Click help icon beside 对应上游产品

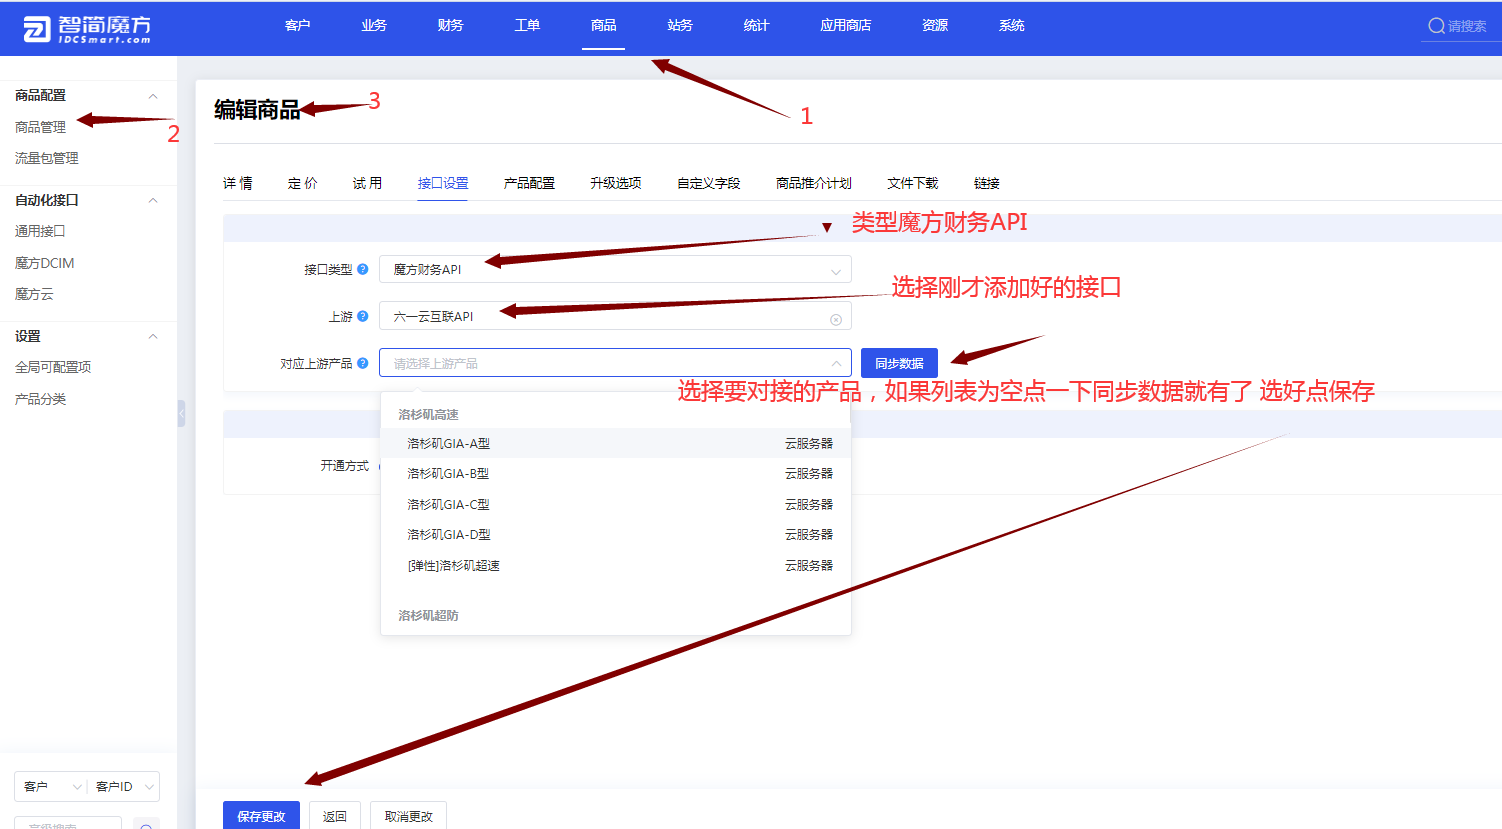[x=363, y=363]
